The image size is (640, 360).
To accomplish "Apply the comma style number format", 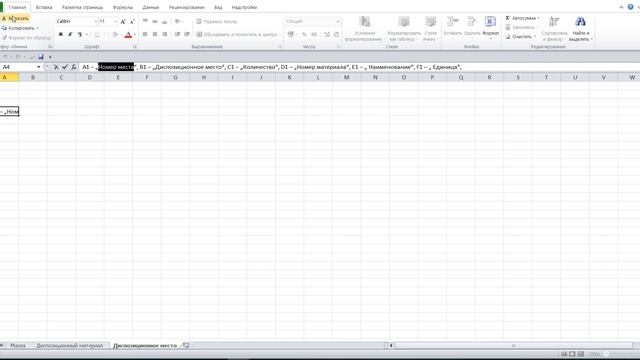I will (x=314, y=35).
